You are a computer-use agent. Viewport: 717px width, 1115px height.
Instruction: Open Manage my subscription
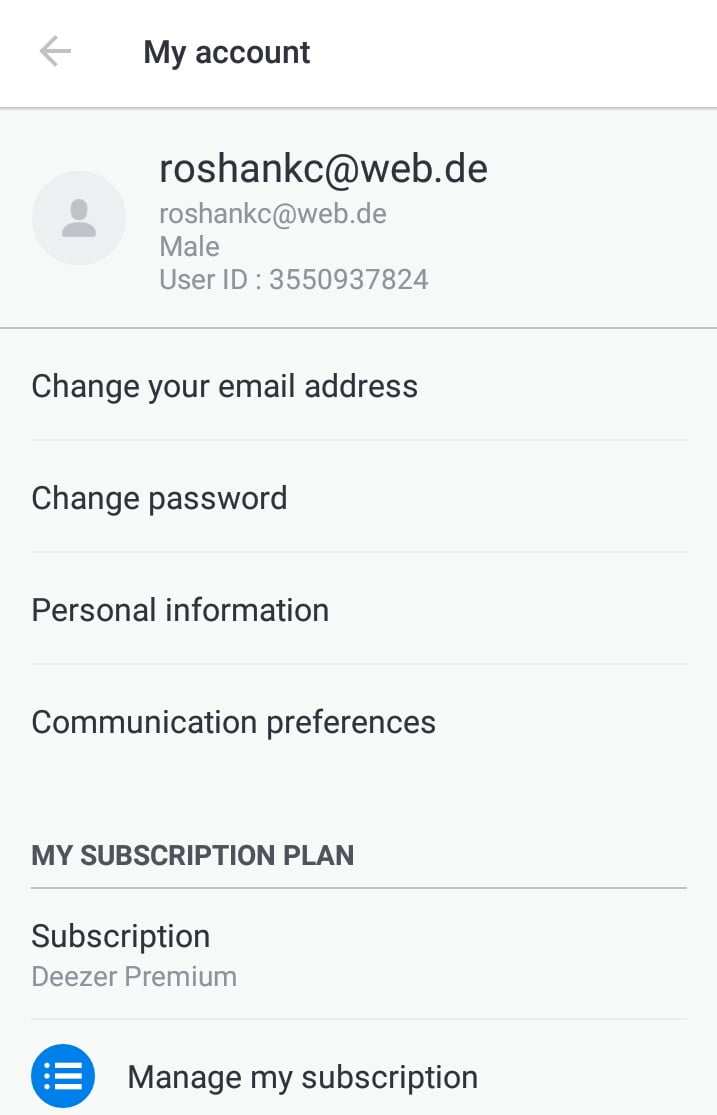pos(358,1076)
